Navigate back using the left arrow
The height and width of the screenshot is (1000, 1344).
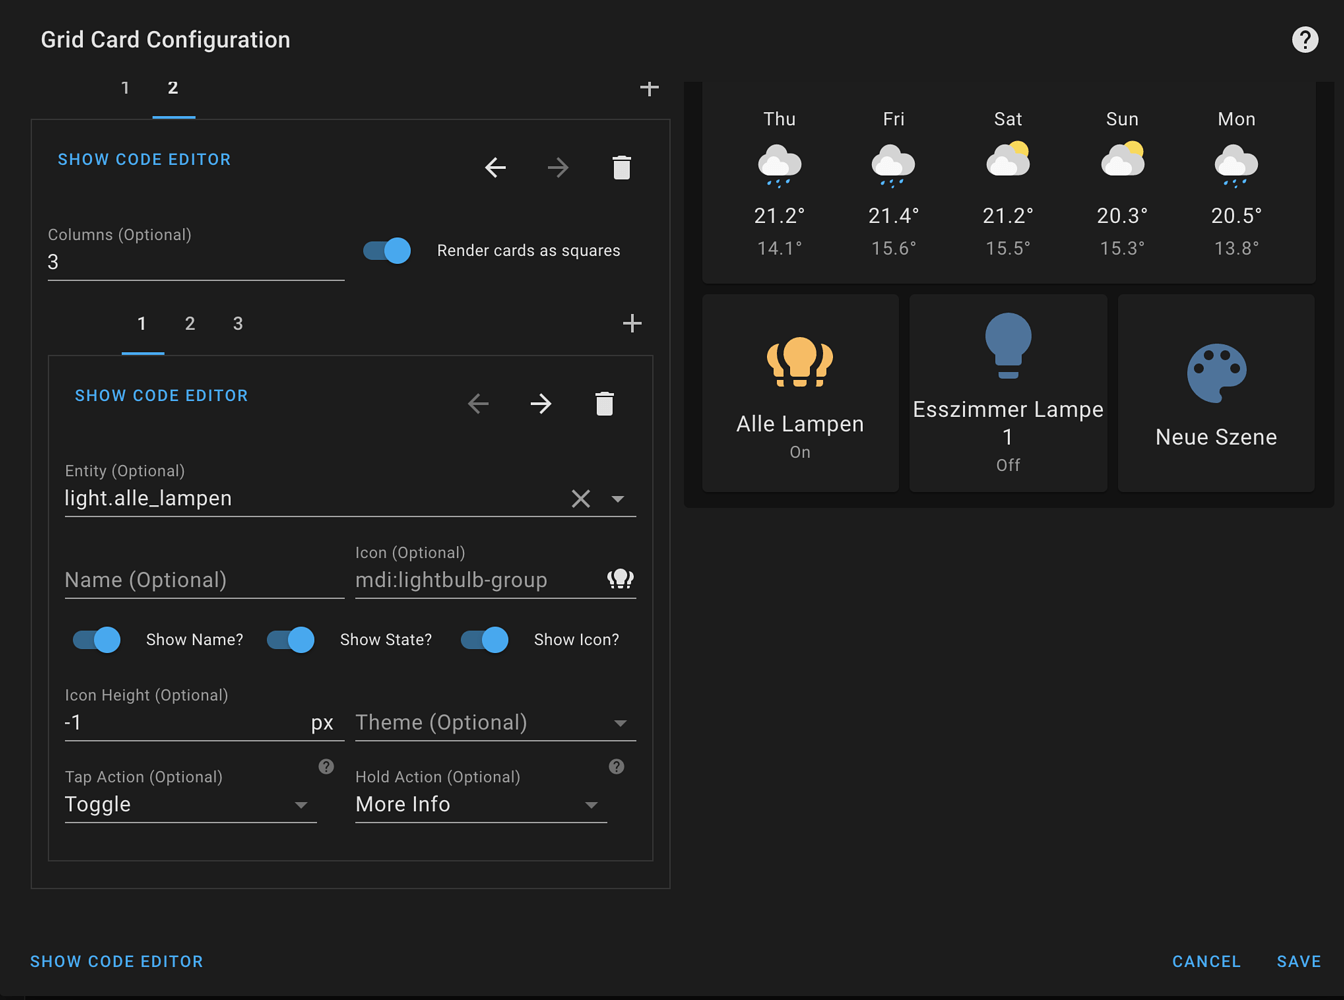[495, 168]
